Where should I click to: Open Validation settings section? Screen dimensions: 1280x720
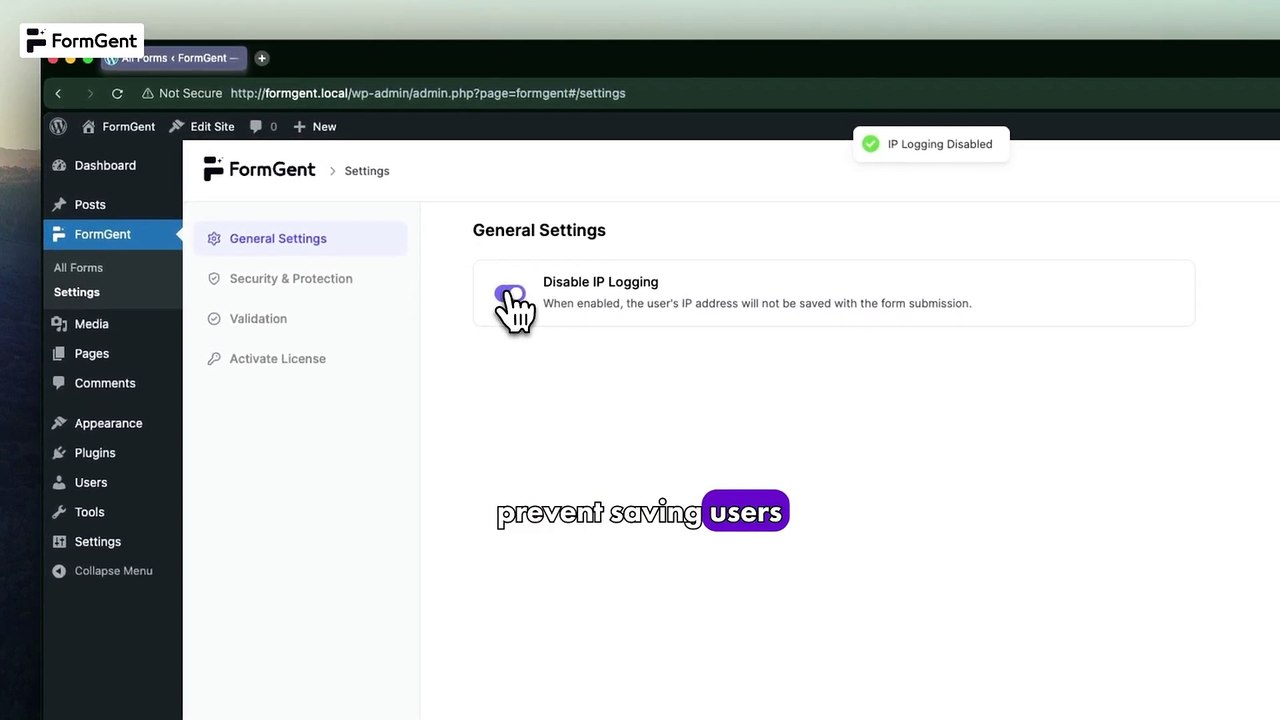tap(300, 318)
